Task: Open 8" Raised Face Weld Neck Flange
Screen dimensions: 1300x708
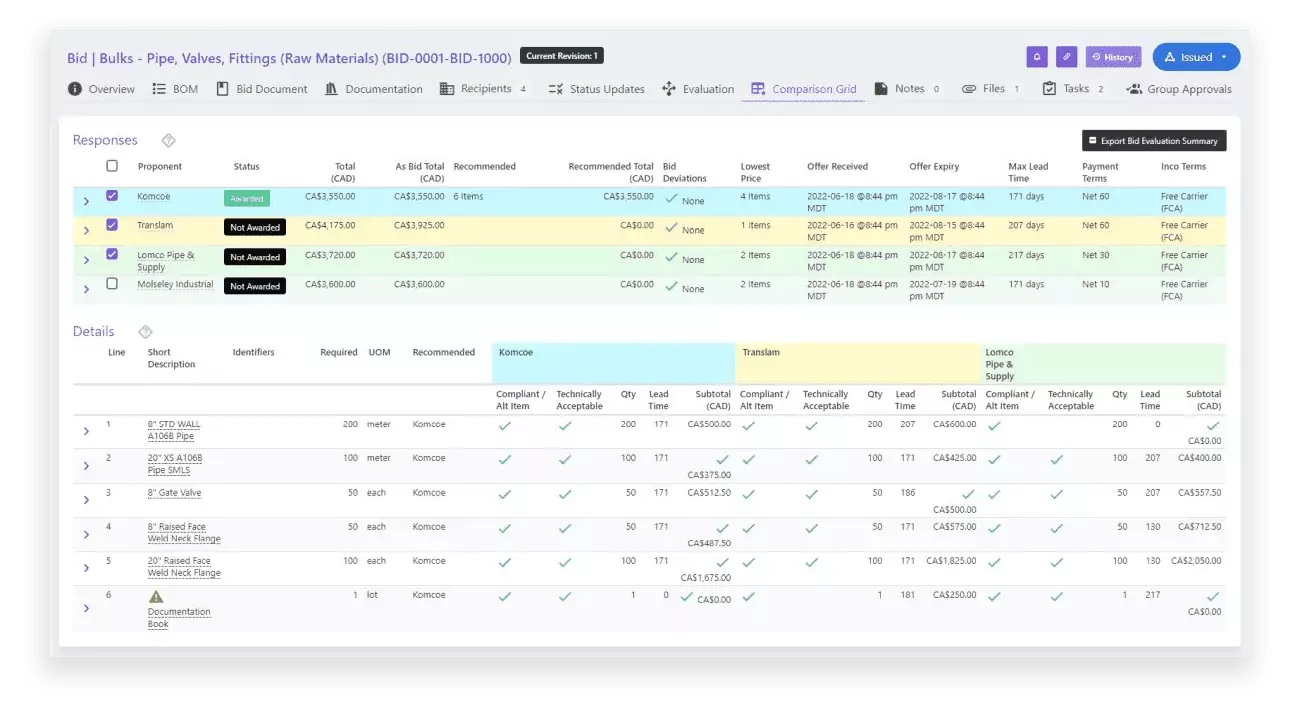Action: (x=184, y=533)
